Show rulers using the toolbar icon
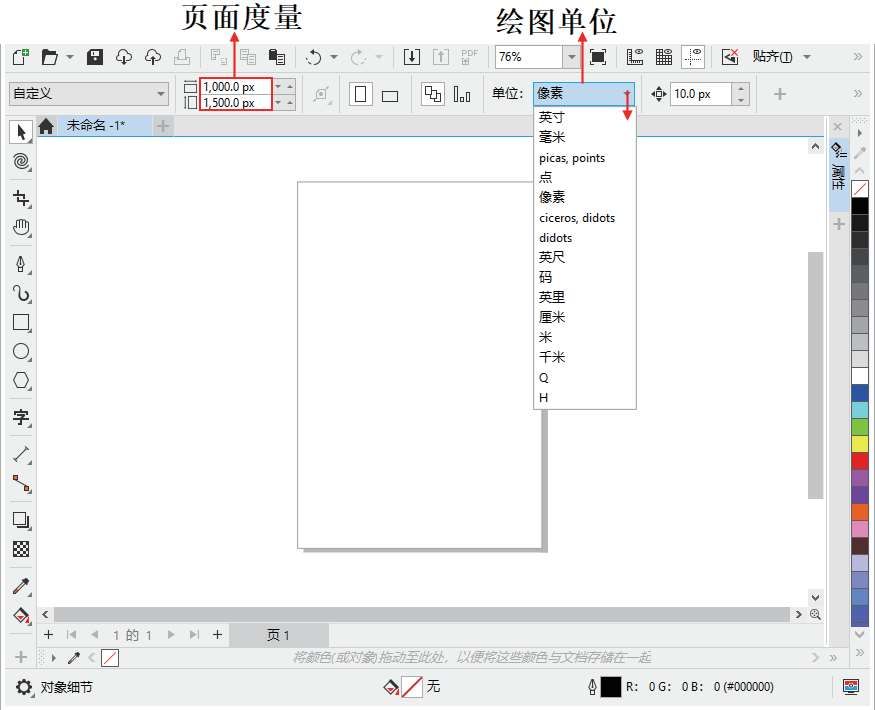This screenshot has width=875, height=710. coord(635,57)
